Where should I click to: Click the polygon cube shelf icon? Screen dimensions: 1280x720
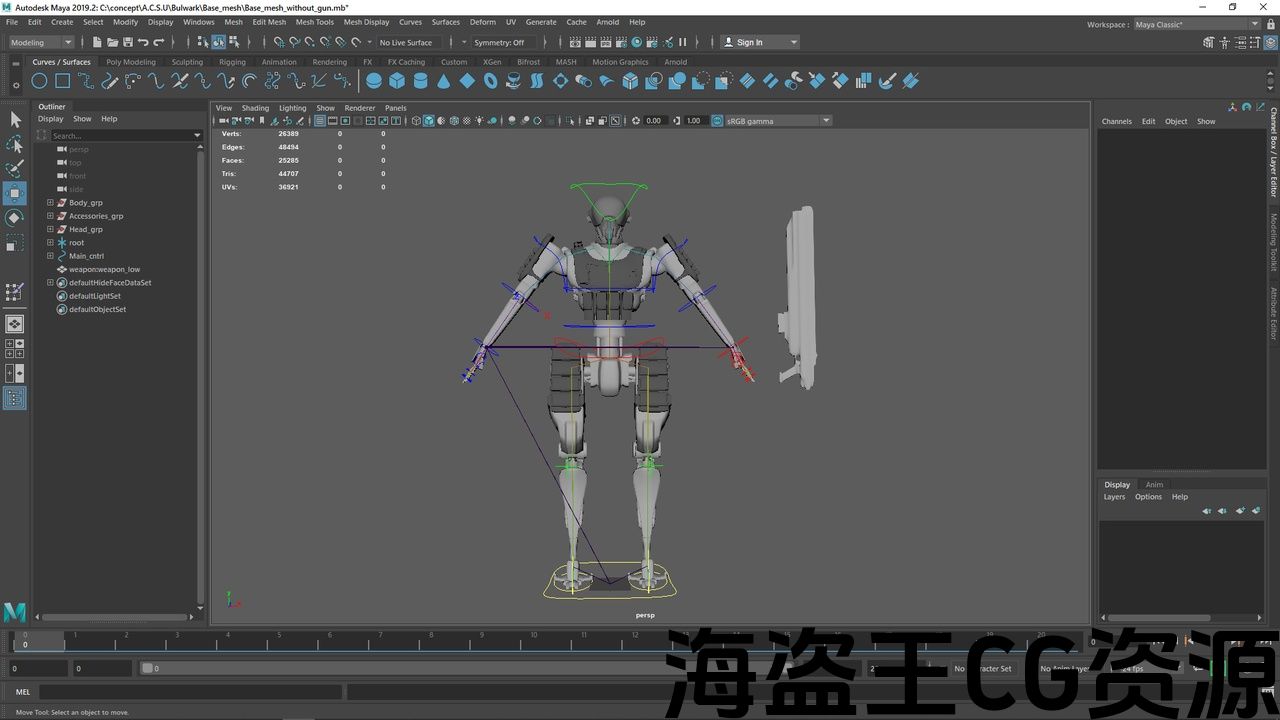pyautogui.click(x=397, y=81)
